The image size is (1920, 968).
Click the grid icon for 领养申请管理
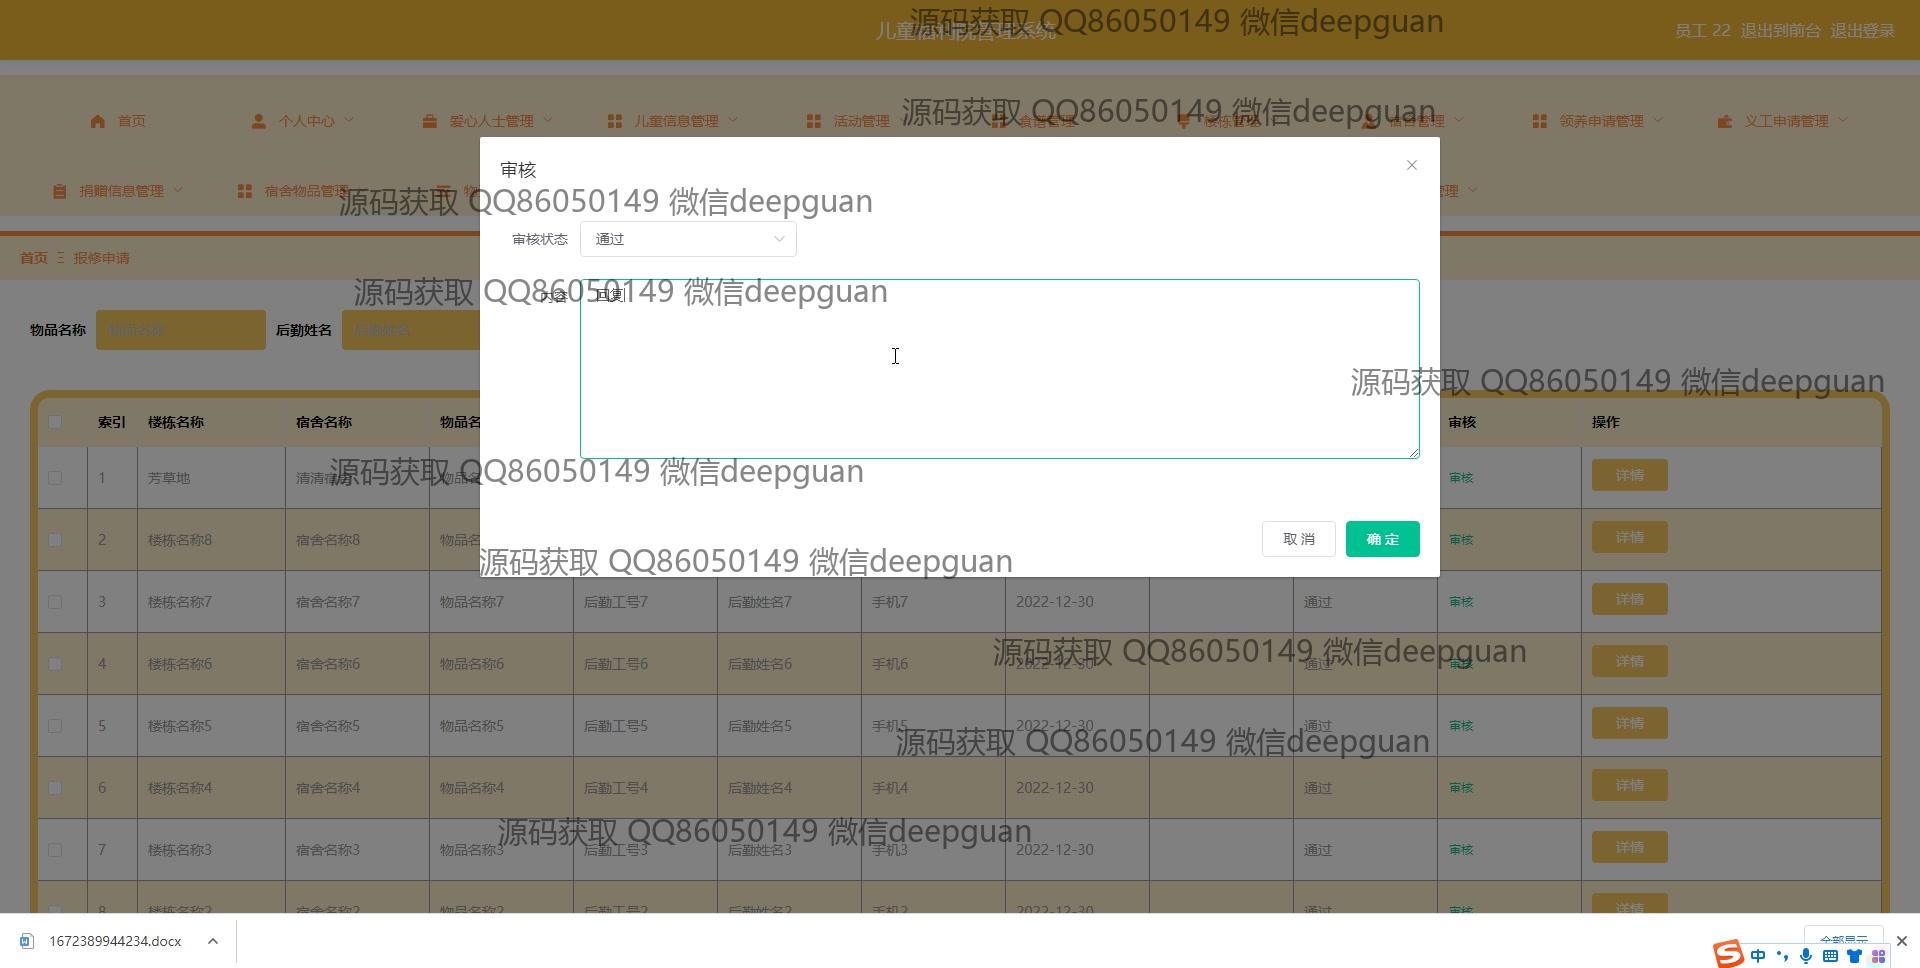click(x=1539, y=121)
